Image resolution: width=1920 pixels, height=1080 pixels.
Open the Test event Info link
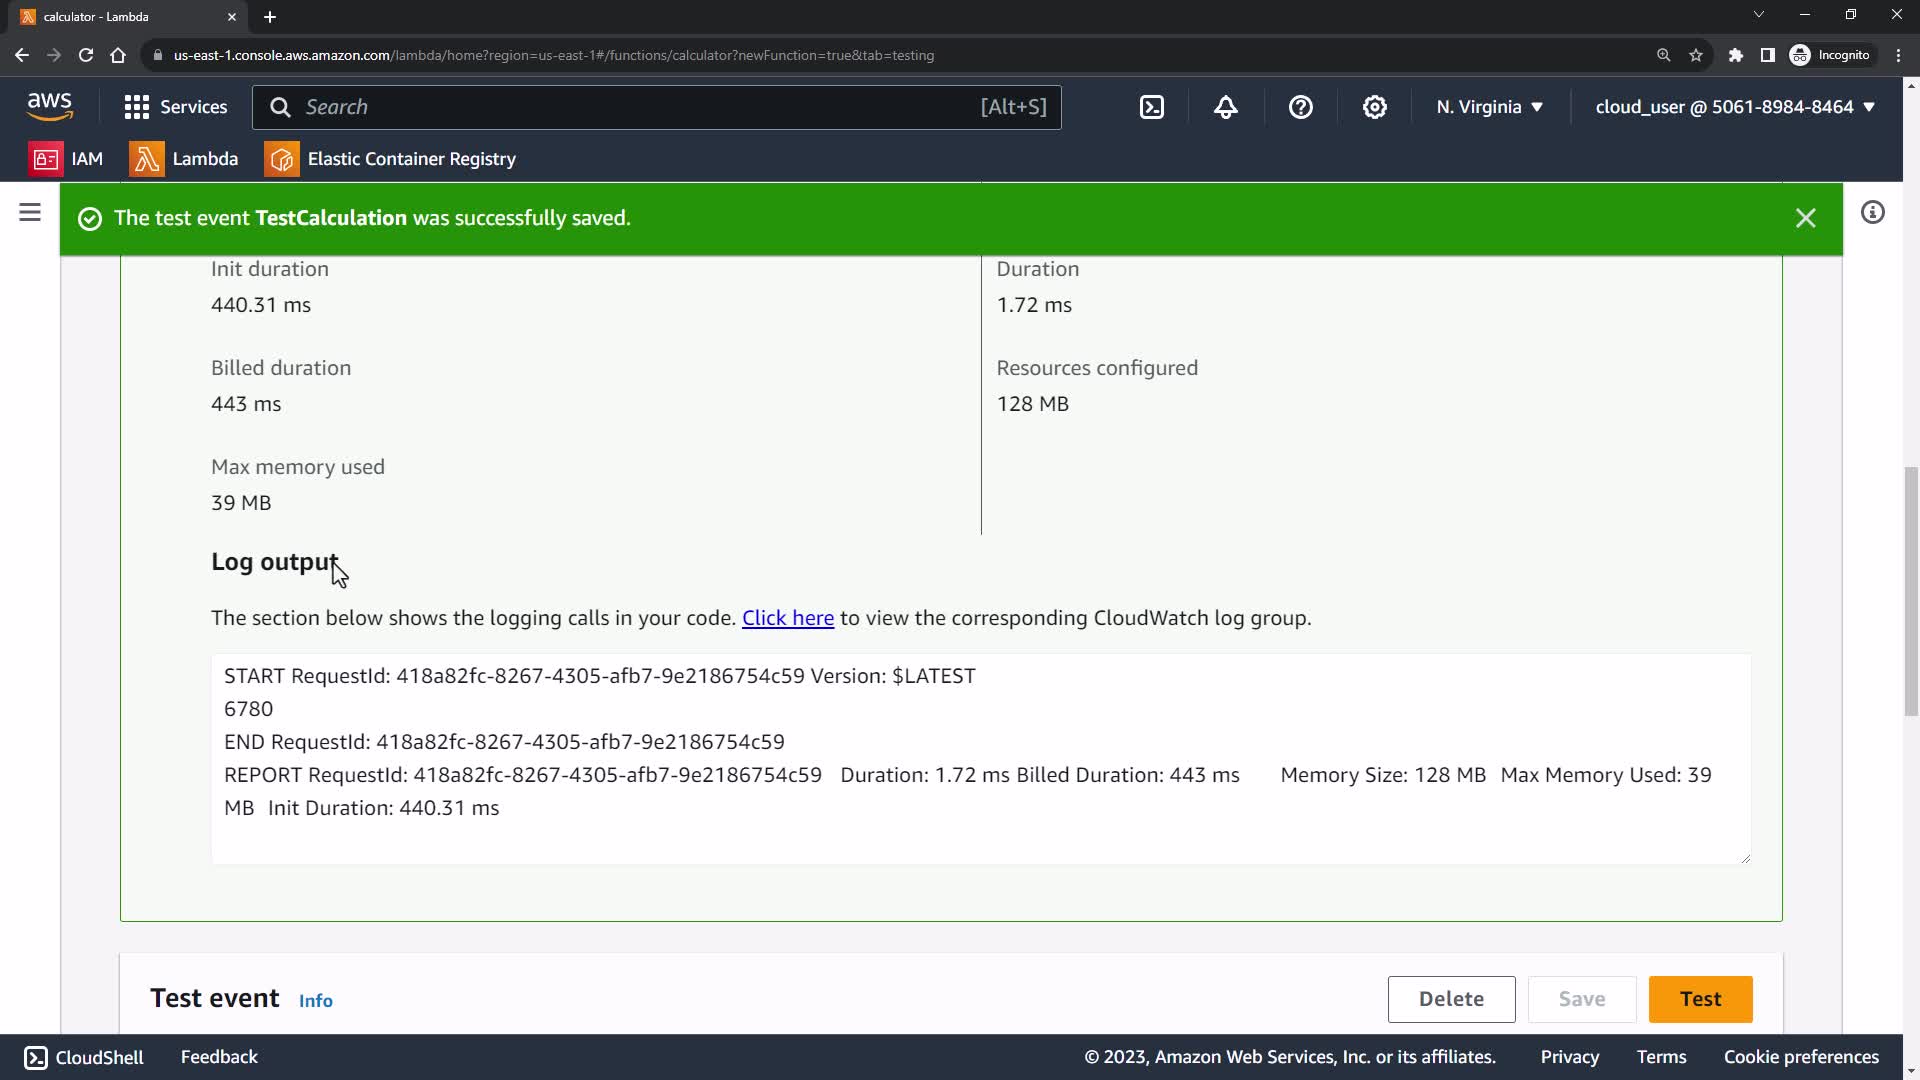pos(315,1000)
